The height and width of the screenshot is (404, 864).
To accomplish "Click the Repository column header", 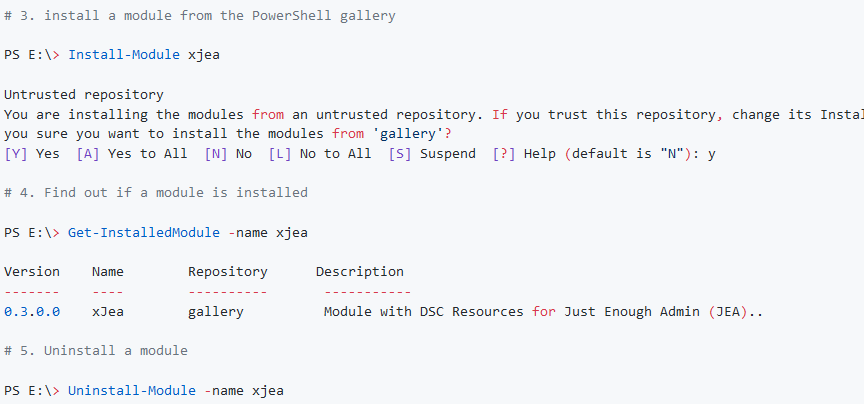I will click(228, 272).
